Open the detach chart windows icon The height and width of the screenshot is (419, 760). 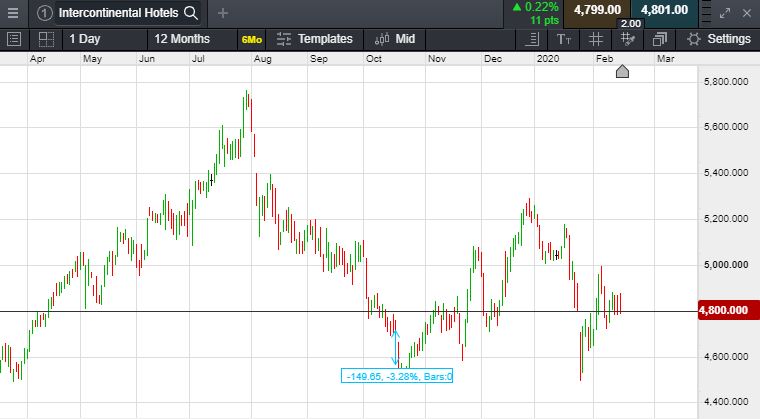660,39
